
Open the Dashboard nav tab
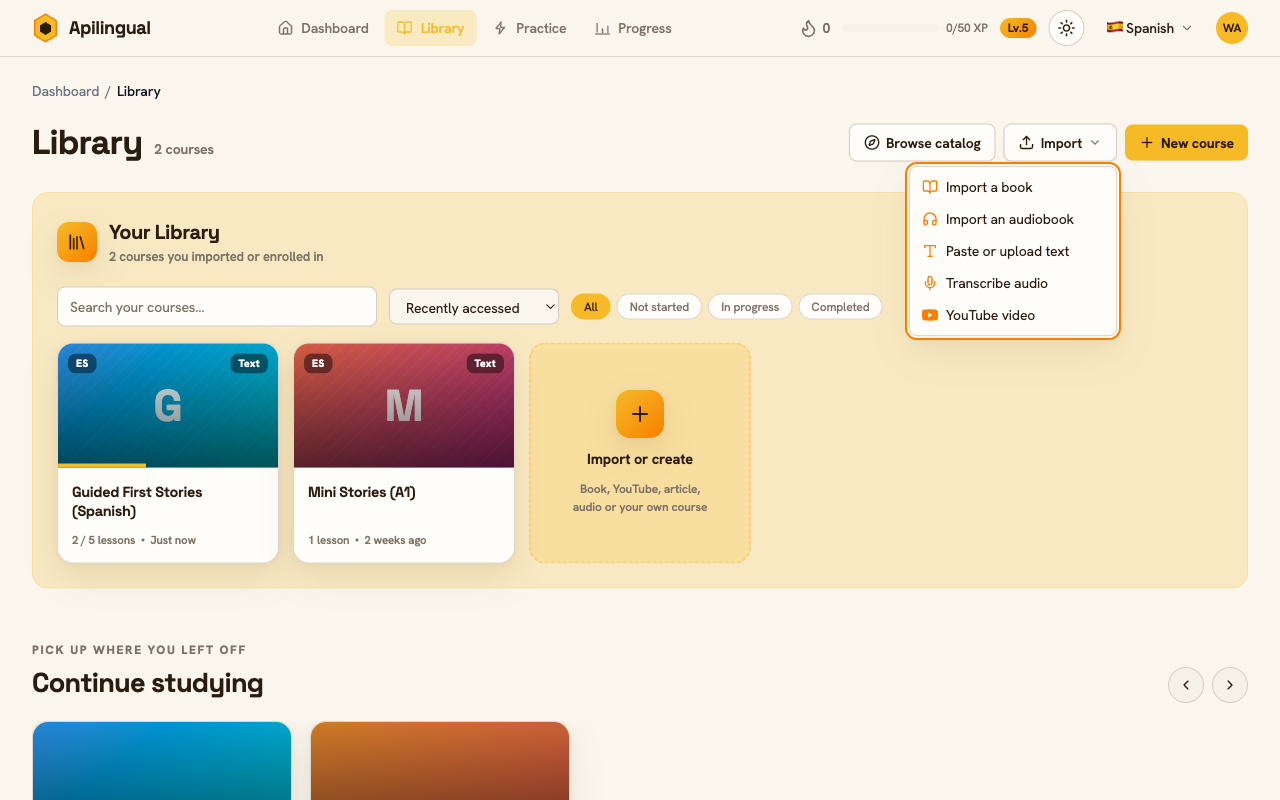(x=323, y=28)
